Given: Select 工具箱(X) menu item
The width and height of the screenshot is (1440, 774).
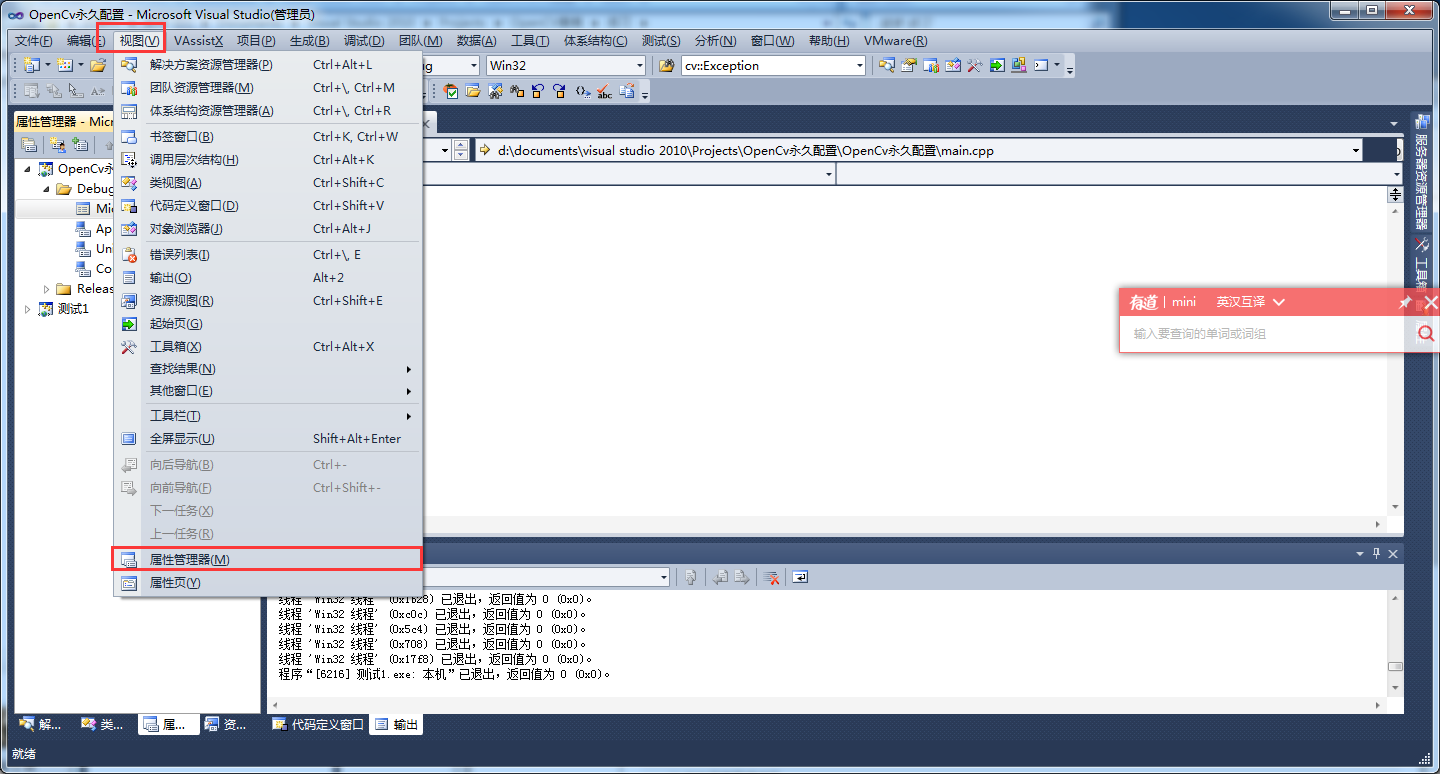Looking at the screenshot, I should (267, 347).
